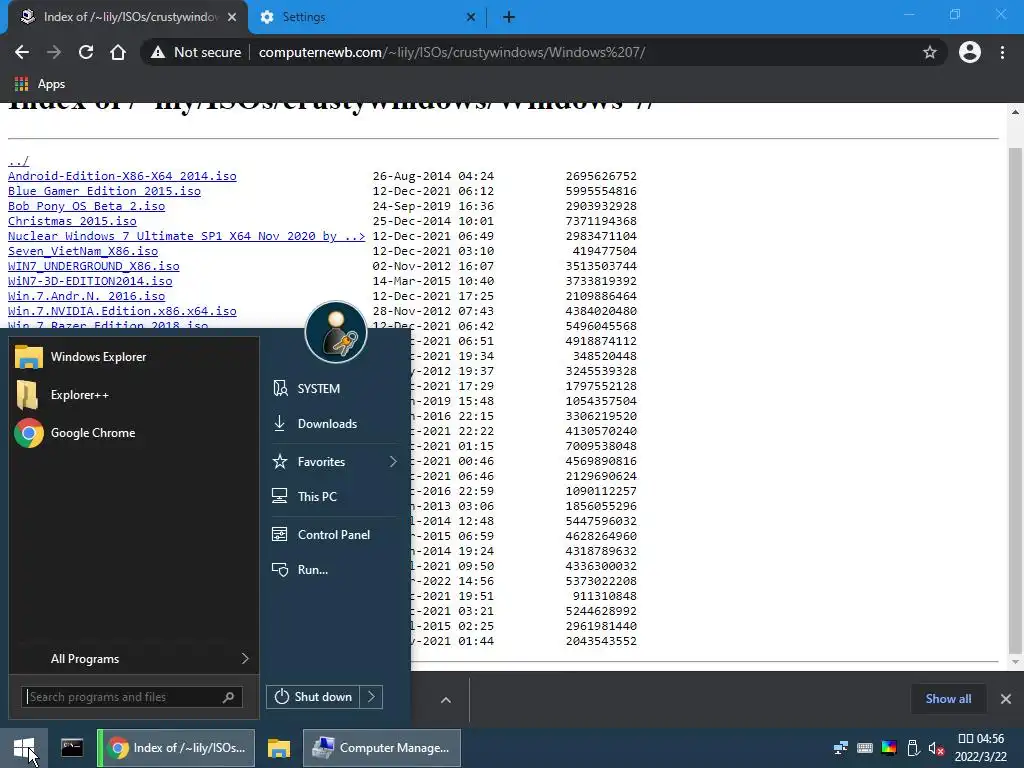
Task: Click Show all downloads
Action: click(x=948, y=699)
